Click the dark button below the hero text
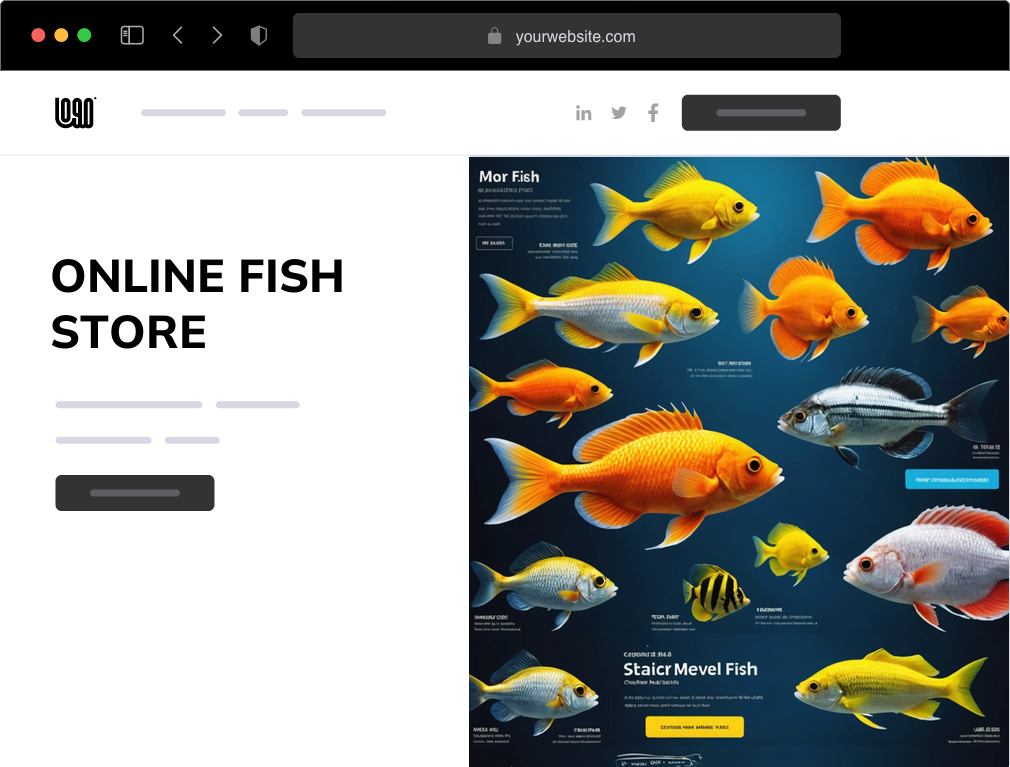This screenshot has width=1010, height=767. [135, 493]
